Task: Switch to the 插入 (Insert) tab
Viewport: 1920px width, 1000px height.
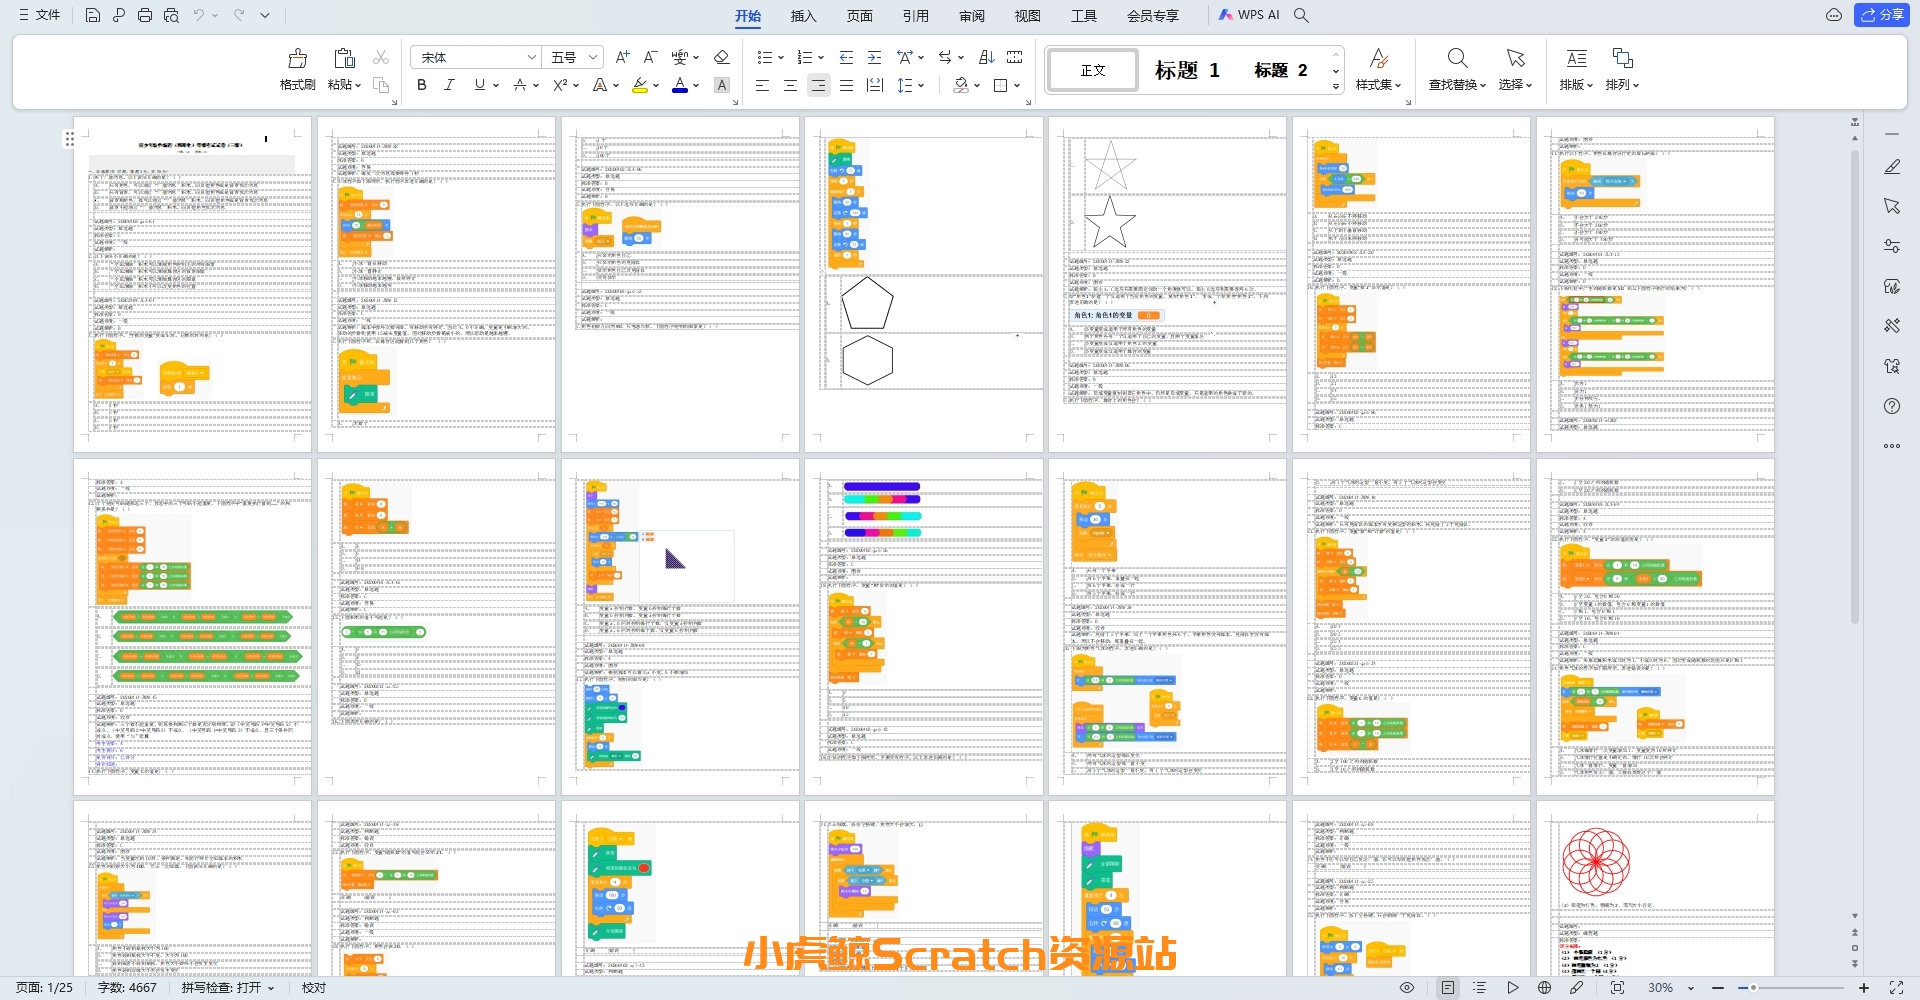Action: pyautogui.click(x=803, y=15)
